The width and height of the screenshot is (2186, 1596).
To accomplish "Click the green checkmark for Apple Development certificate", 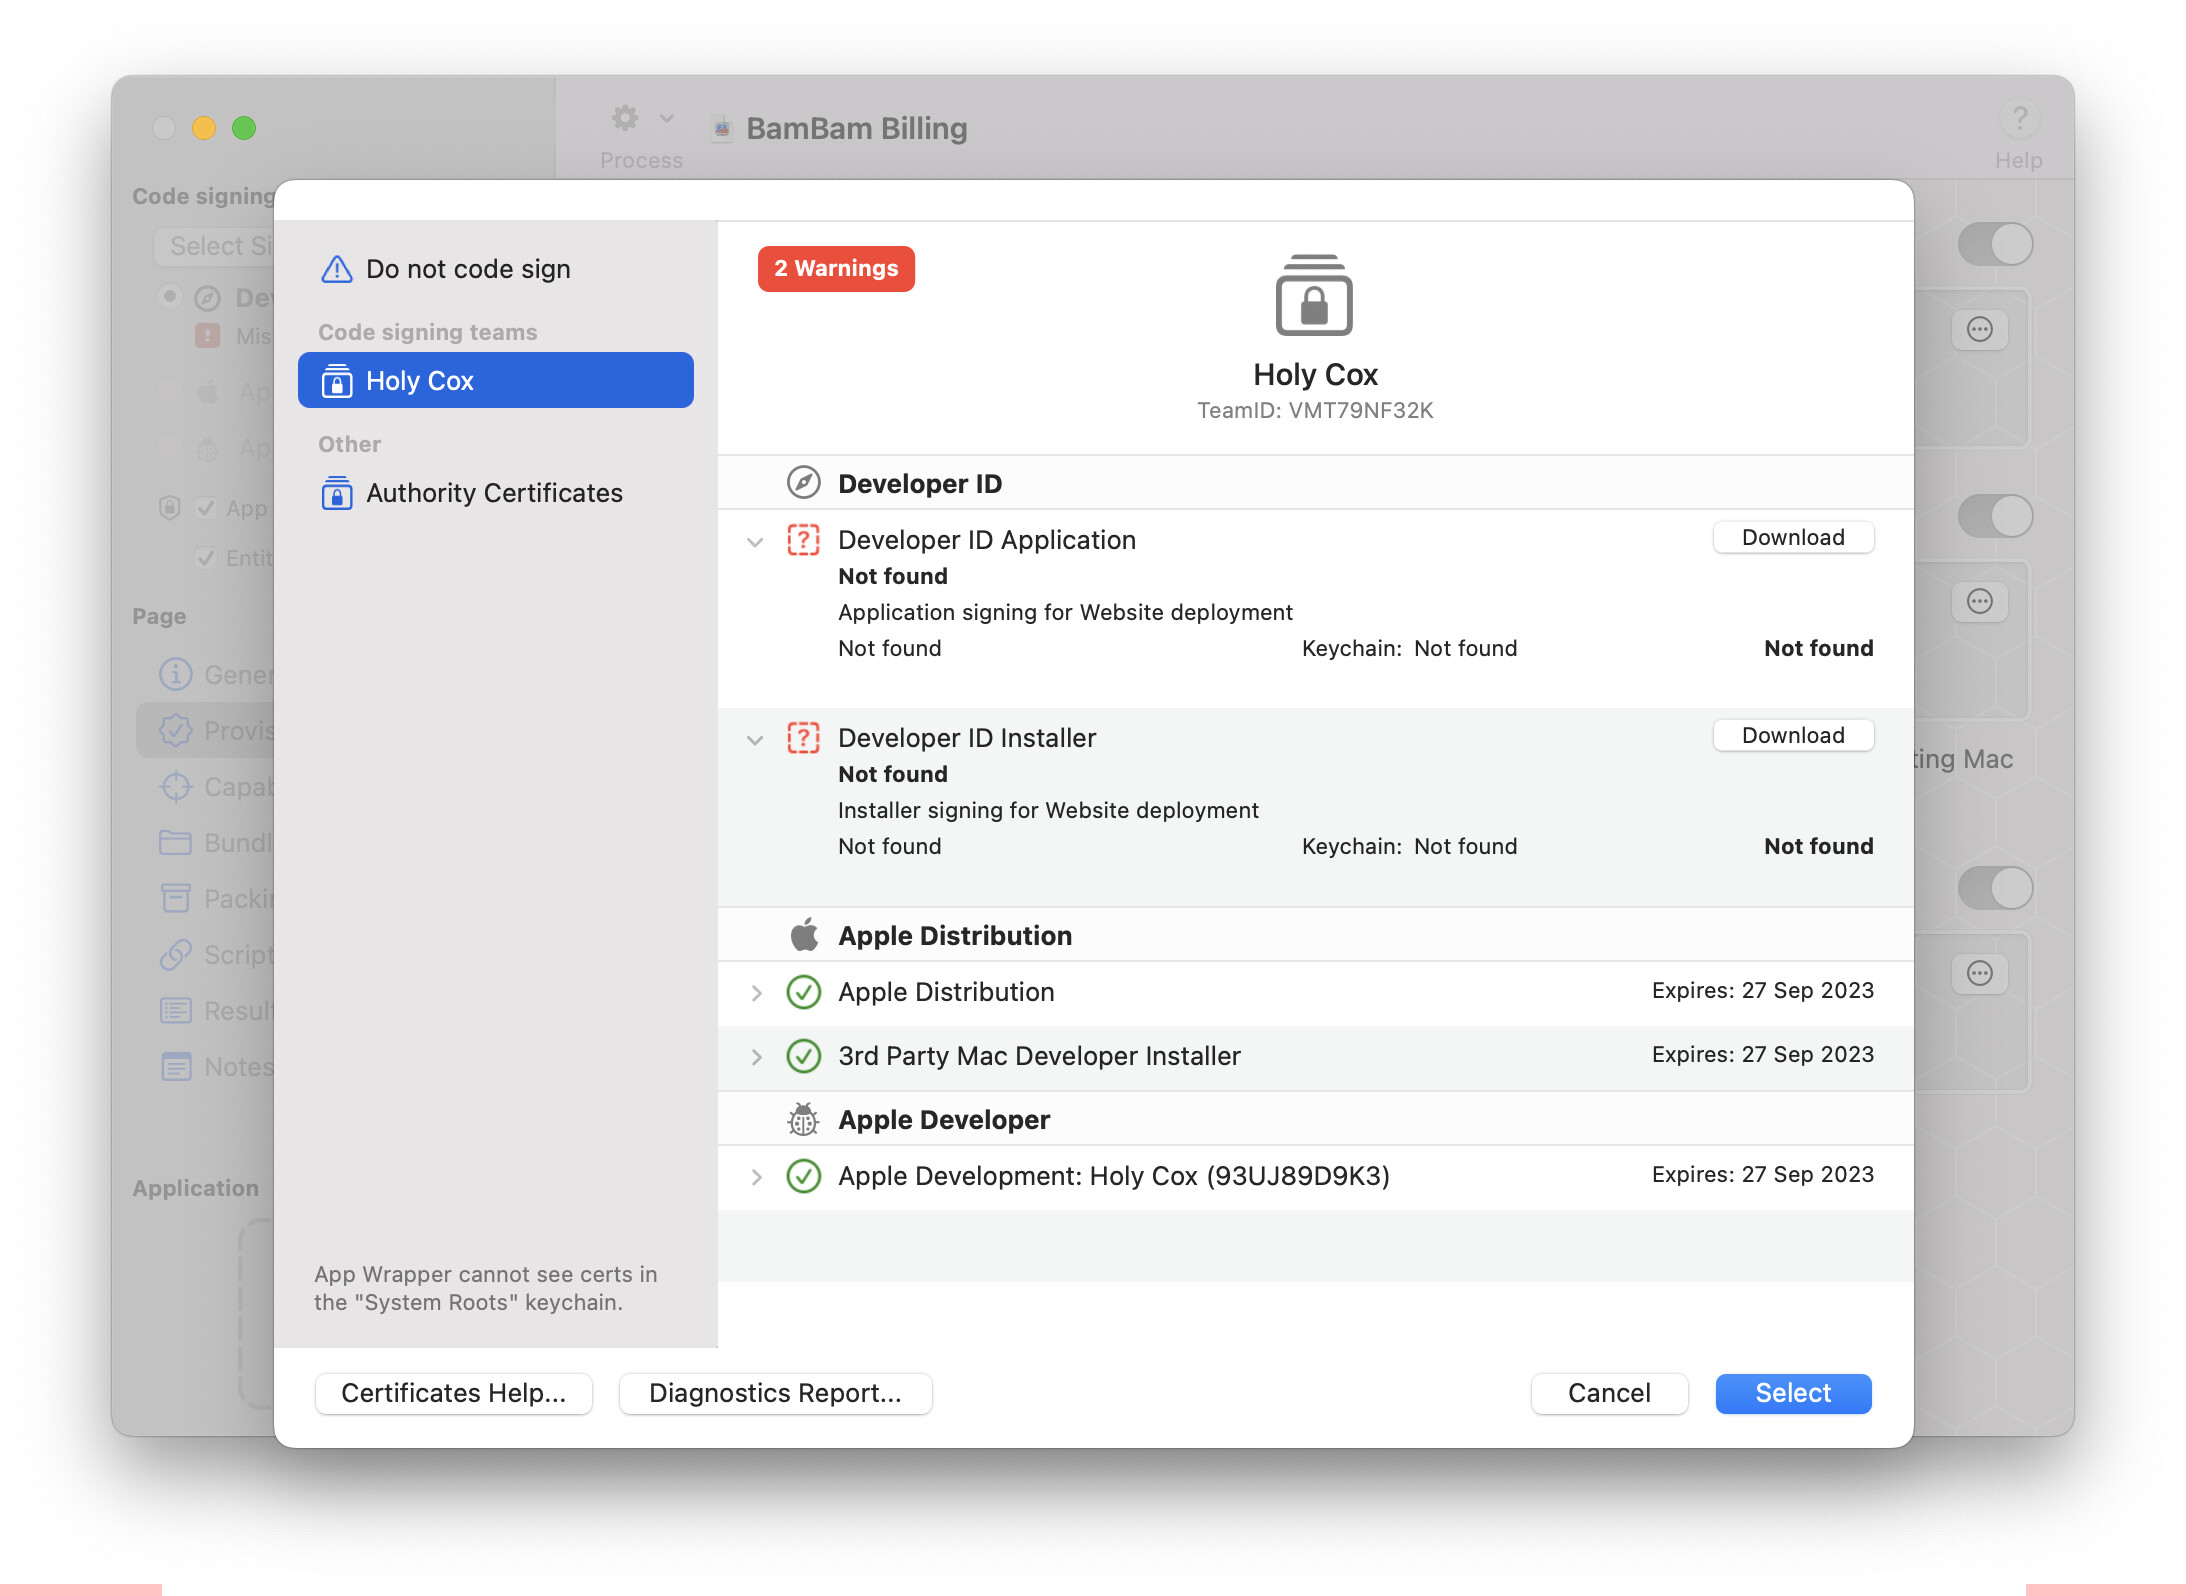I will point(804,1176).
